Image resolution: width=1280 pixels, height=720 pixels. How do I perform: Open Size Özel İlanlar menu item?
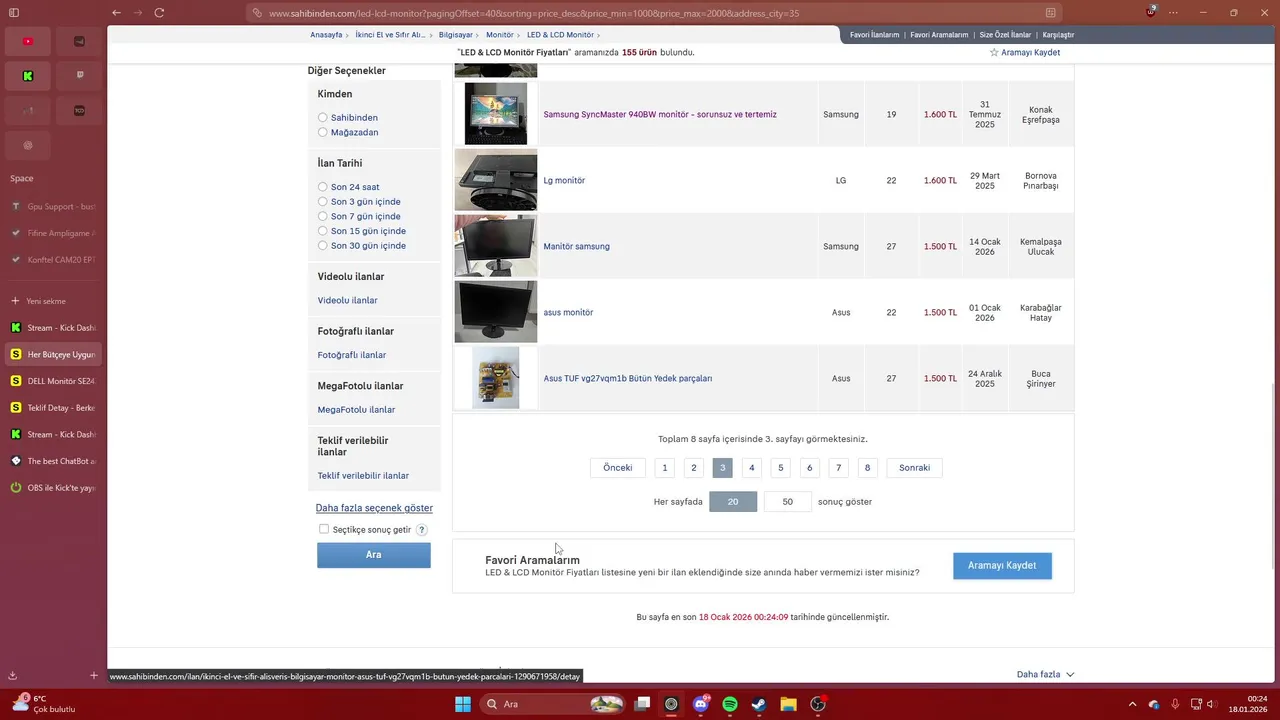point(1005,35)
